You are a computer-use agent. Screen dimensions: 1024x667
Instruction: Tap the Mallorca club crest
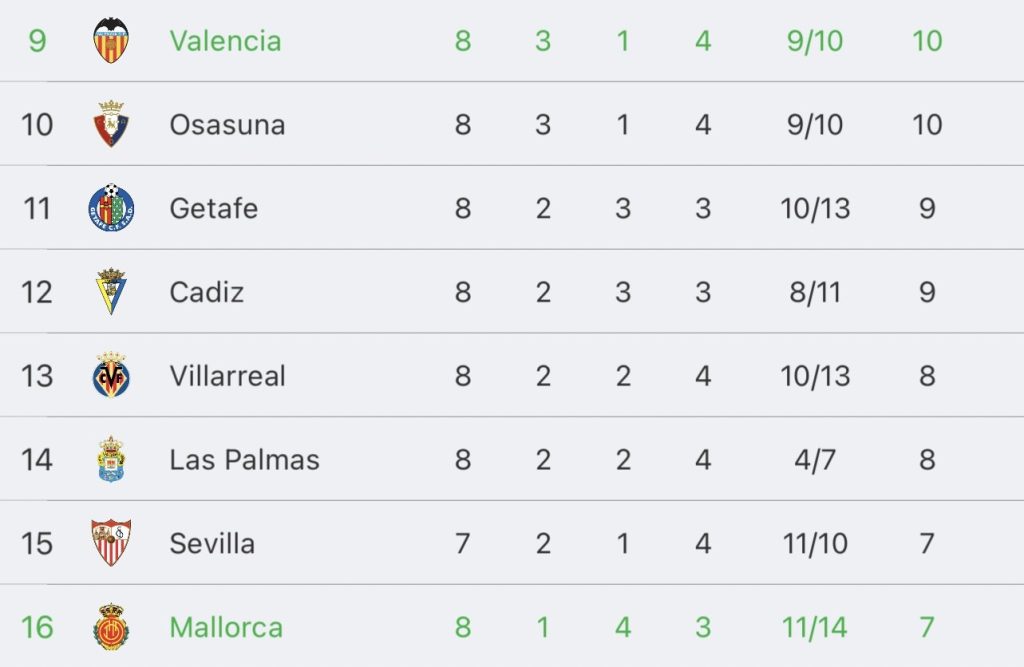tap(111, 626)
